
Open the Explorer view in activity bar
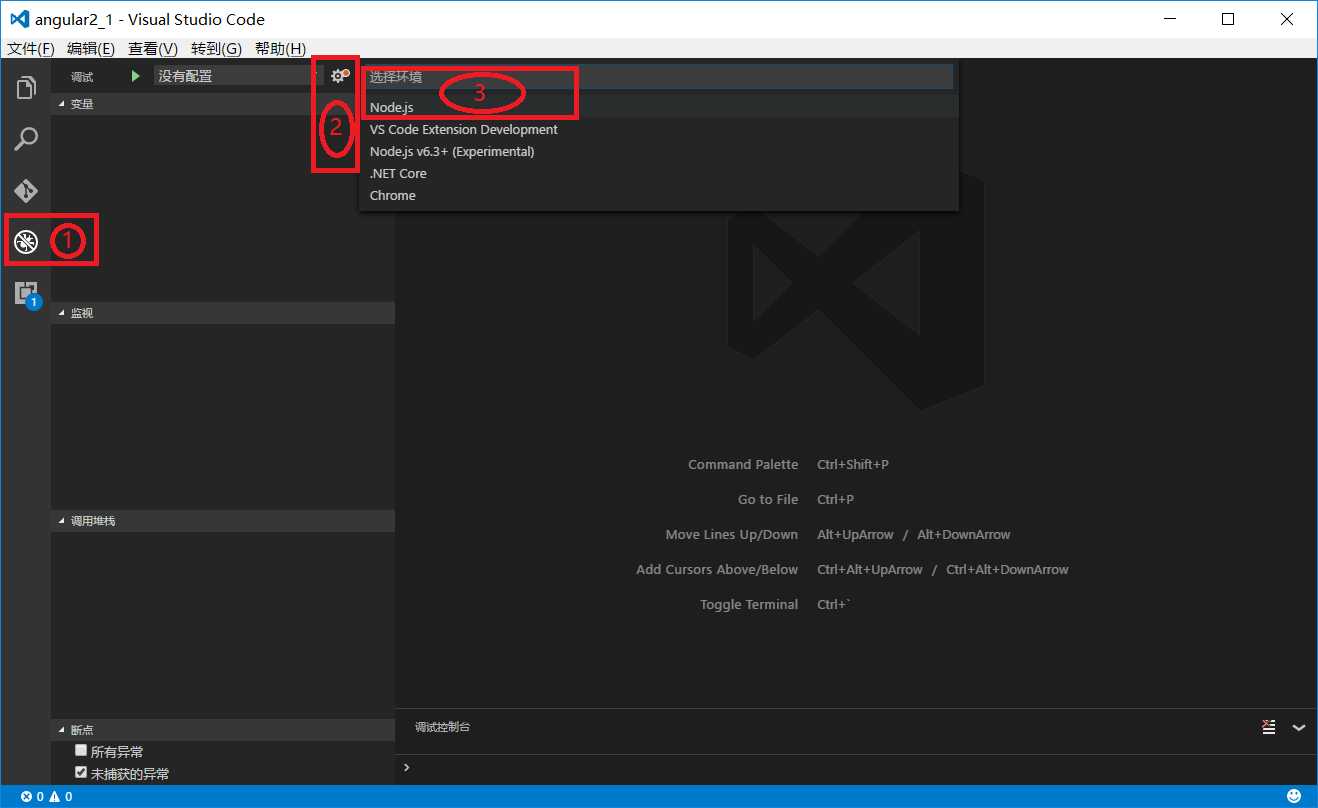(26, 88)
